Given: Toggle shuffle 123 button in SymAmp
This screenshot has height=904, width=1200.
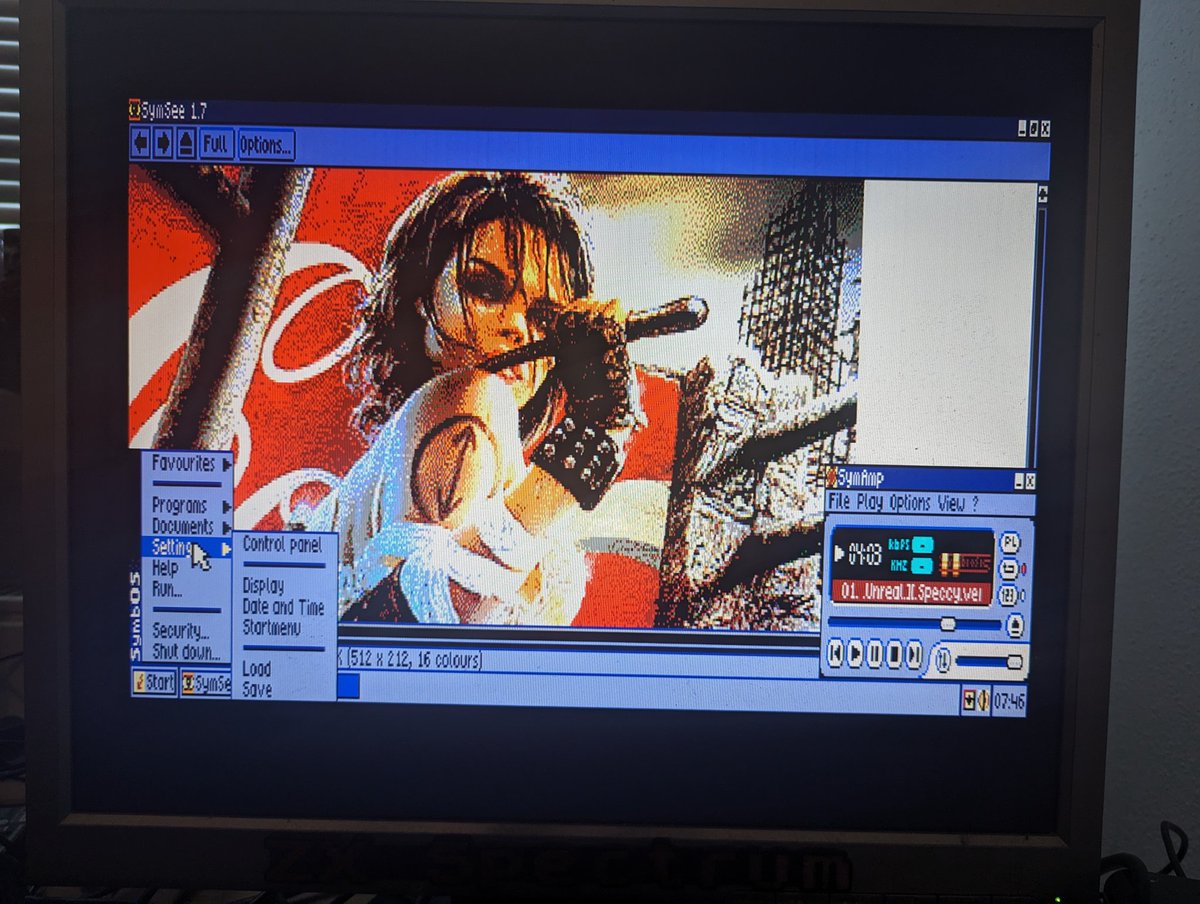Looking at the screenshot, I should point(1010,595).
